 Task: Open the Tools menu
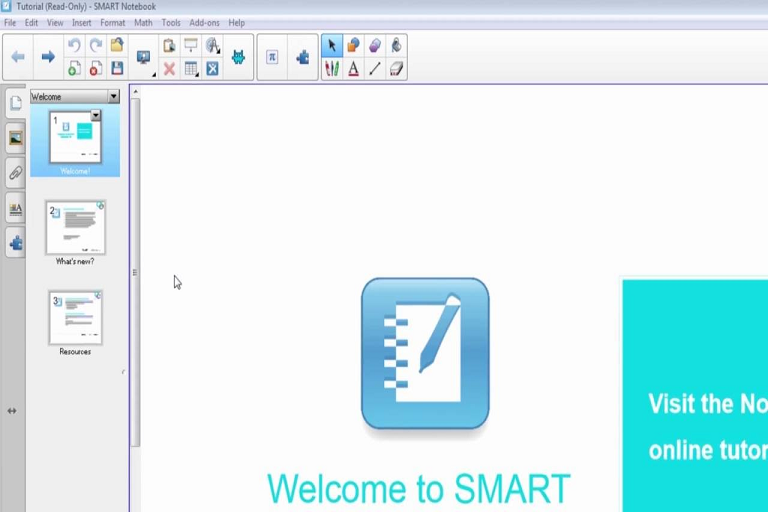coord(171,23)
